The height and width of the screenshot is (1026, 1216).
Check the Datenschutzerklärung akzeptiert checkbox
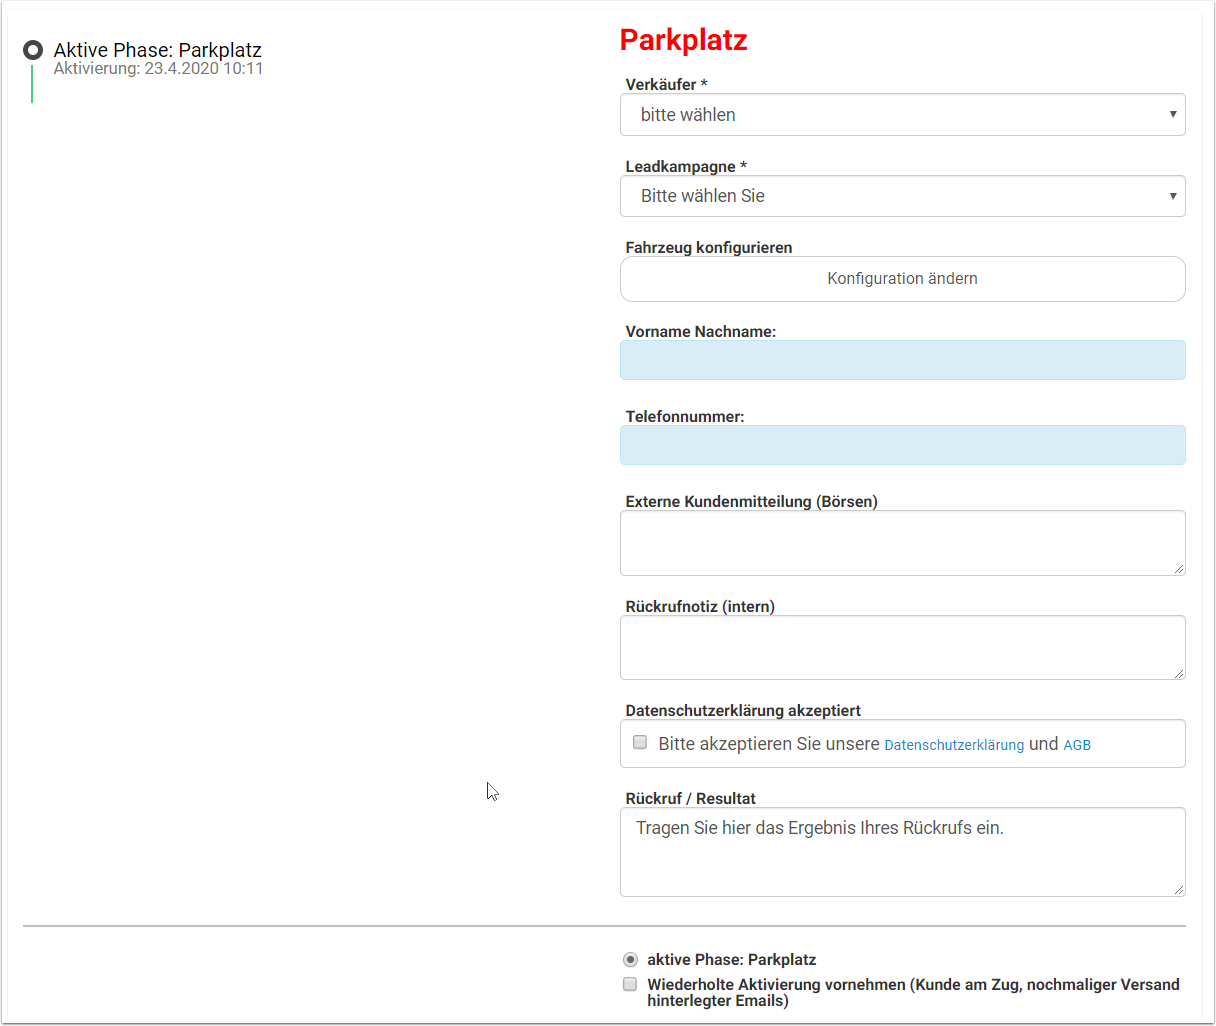tap(640, 743)
